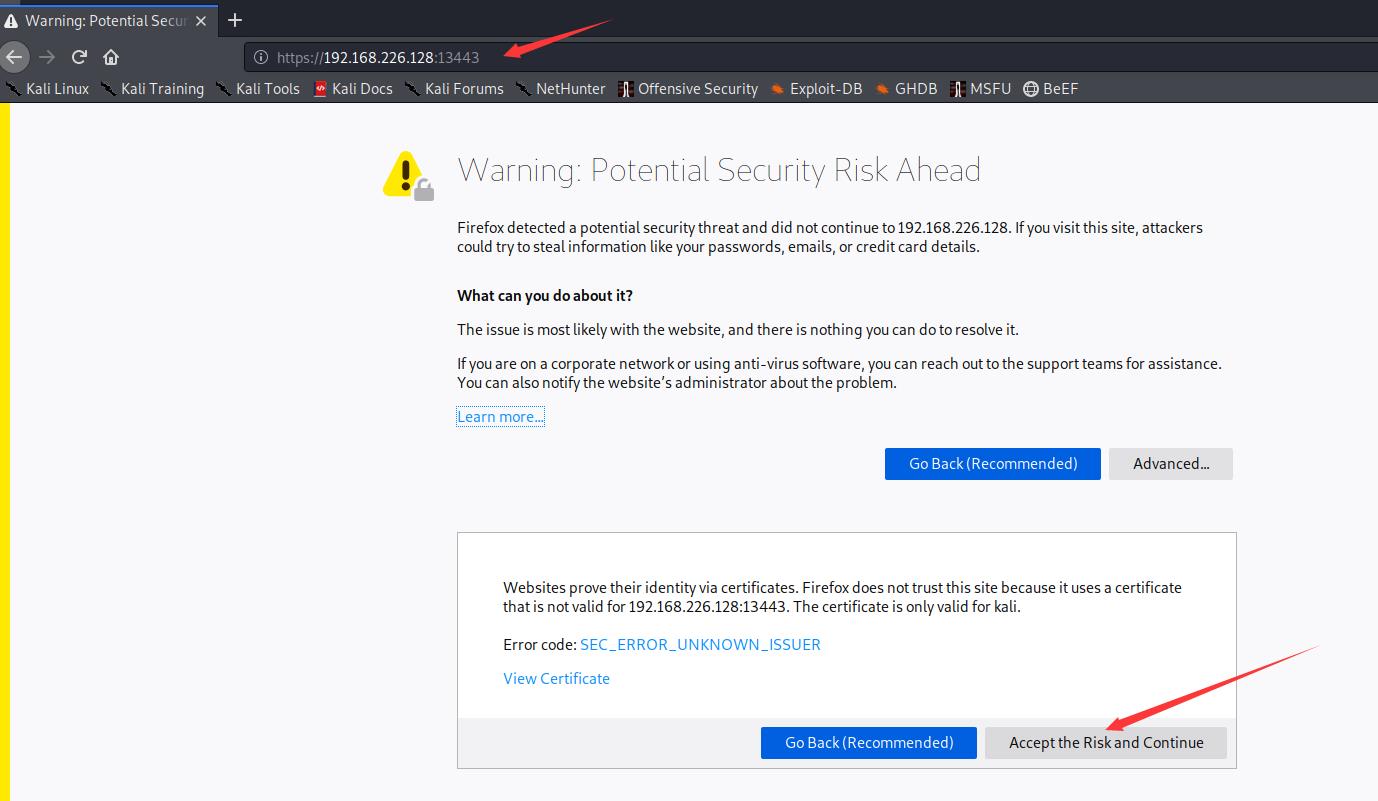Open the Exploit-DB bookmark
This screenshot has height=801, width=1378.
tap(816, 89)
